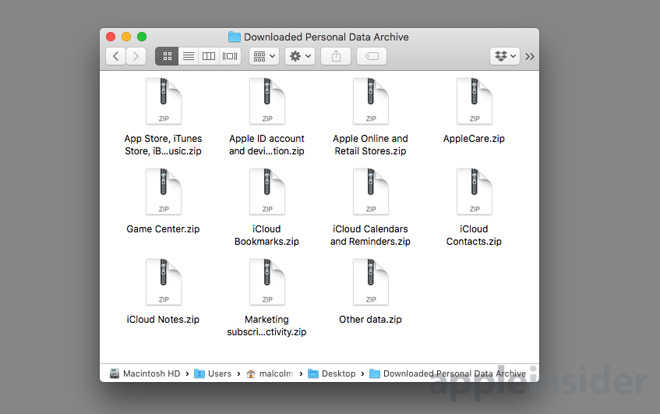660x414 pixels.
Task: Close the Finder window with red button
Action: click(111, 37)
